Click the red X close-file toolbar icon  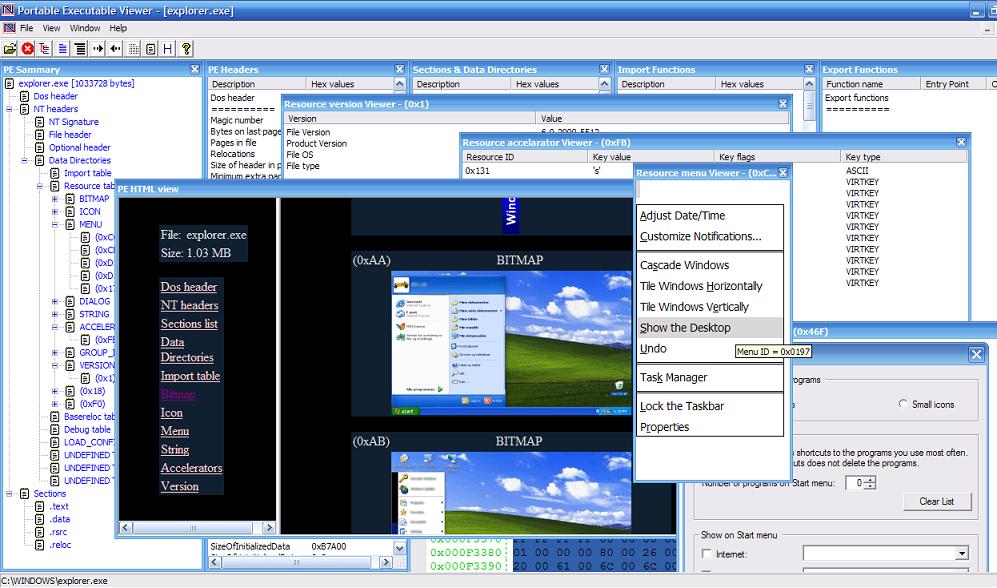coord(26,47)
